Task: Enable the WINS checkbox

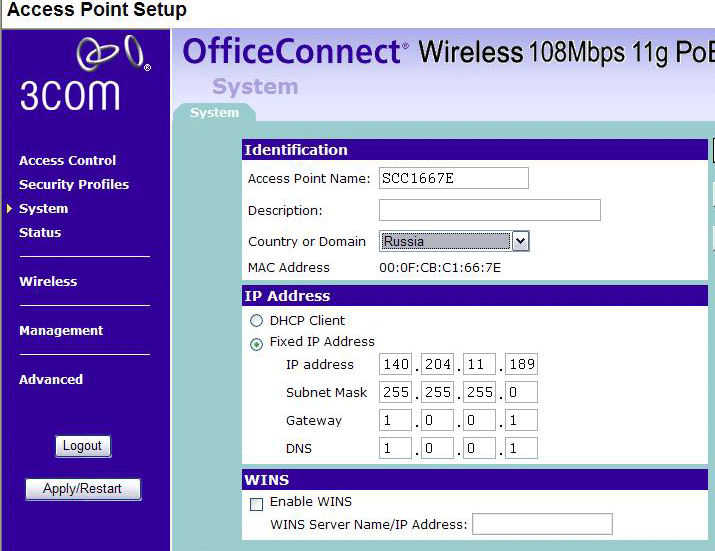Action: pos(257,504)
